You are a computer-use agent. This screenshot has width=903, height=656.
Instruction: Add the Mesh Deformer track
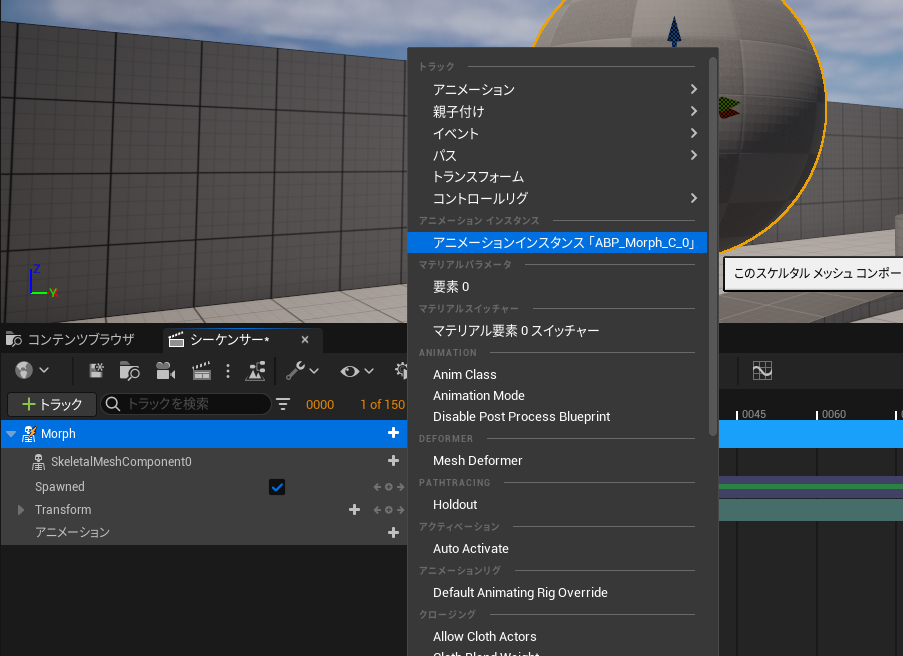click(x=557, y=460)
